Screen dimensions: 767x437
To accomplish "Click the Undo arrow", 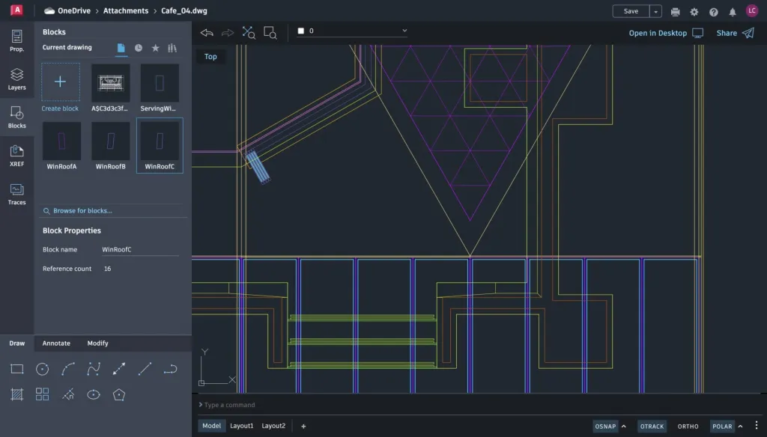I will click(x=207, y=33).
